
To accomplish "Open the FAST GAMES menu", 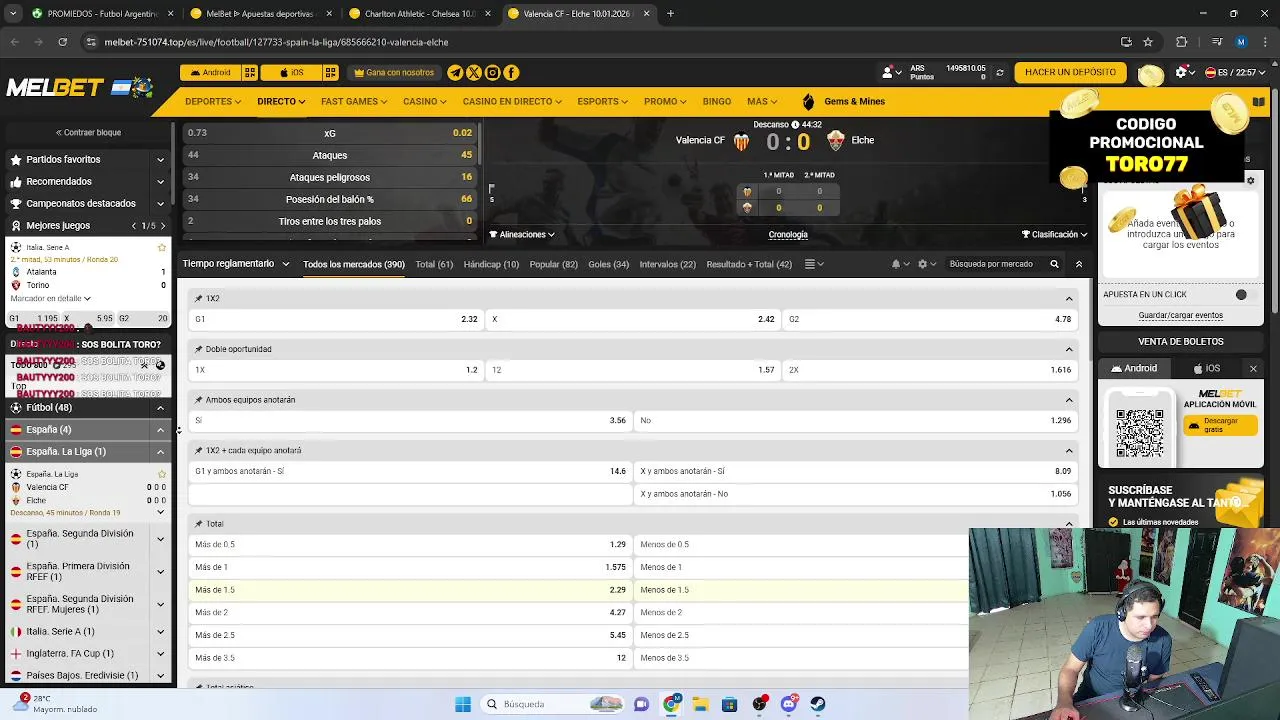I will coord(354,101).
